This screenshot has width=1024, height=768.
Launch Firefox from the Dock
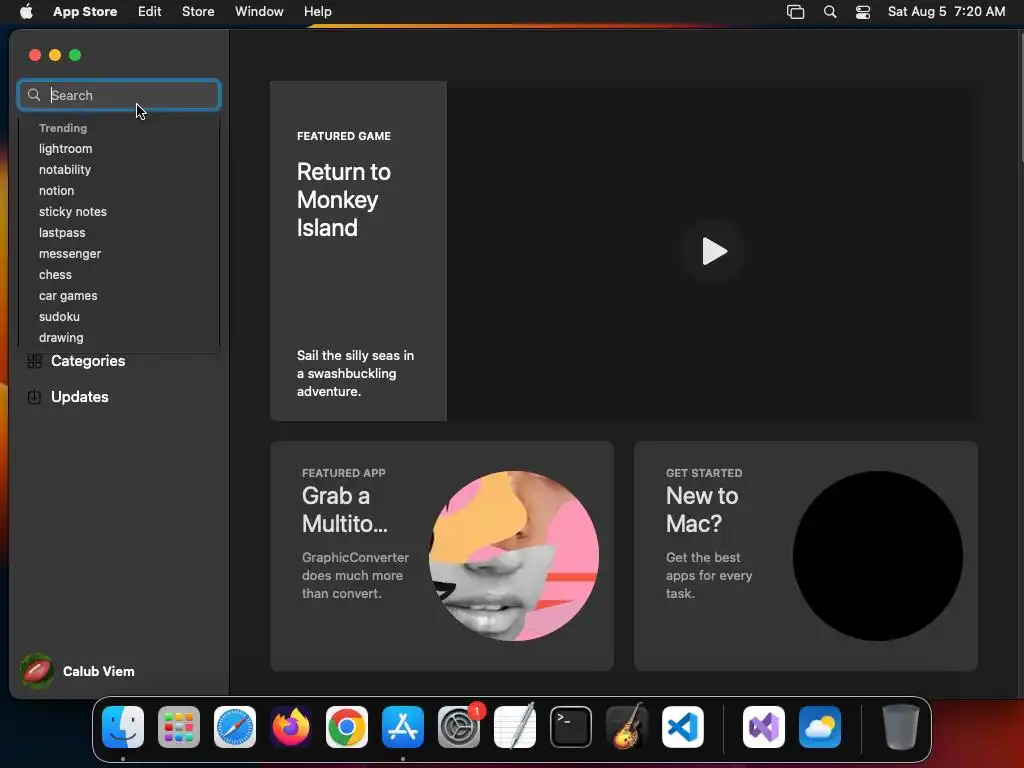tap(291, 727)
